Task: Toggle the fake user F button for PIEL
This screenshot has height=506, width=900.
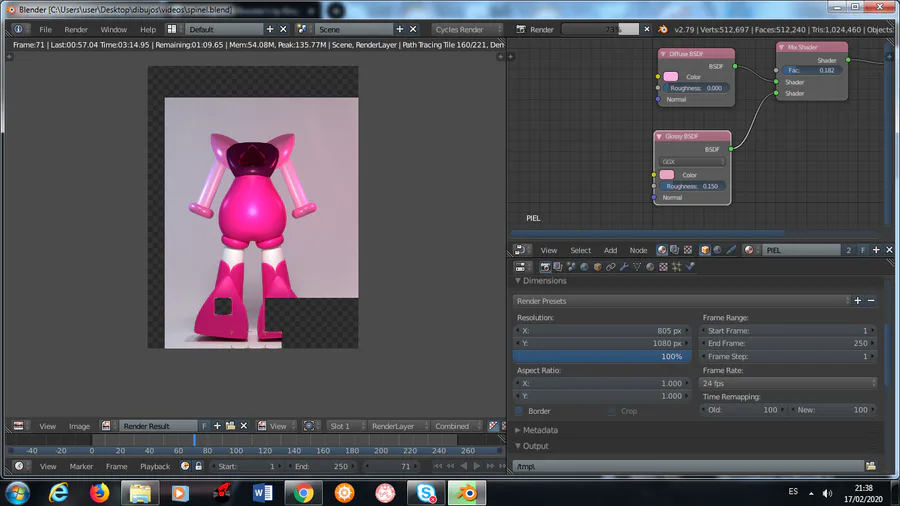Action: click(862, 250)
